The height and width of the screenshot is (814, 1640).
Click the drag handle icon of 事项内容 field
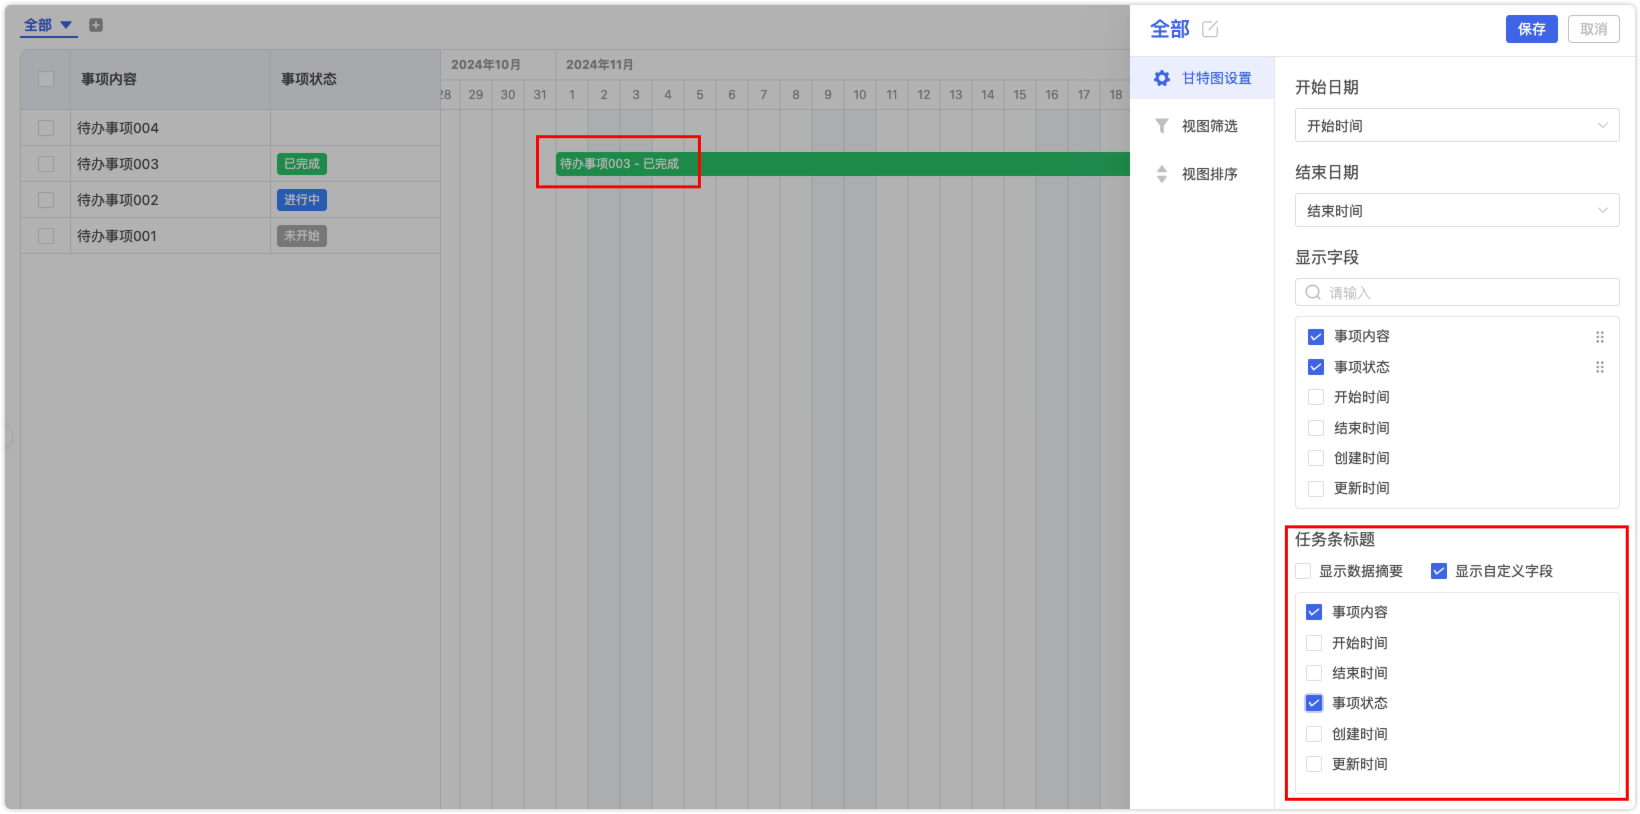pos(1600,337)
